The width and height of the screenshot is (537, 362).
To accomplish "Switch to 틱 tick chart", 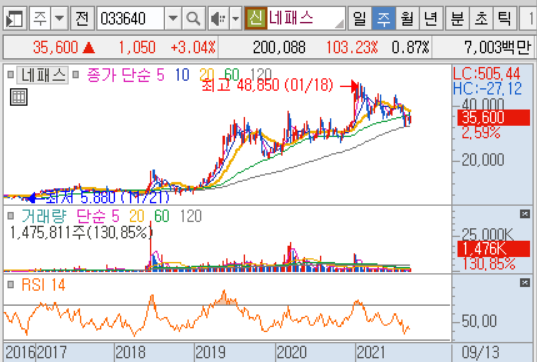I will tap(505, 18).
